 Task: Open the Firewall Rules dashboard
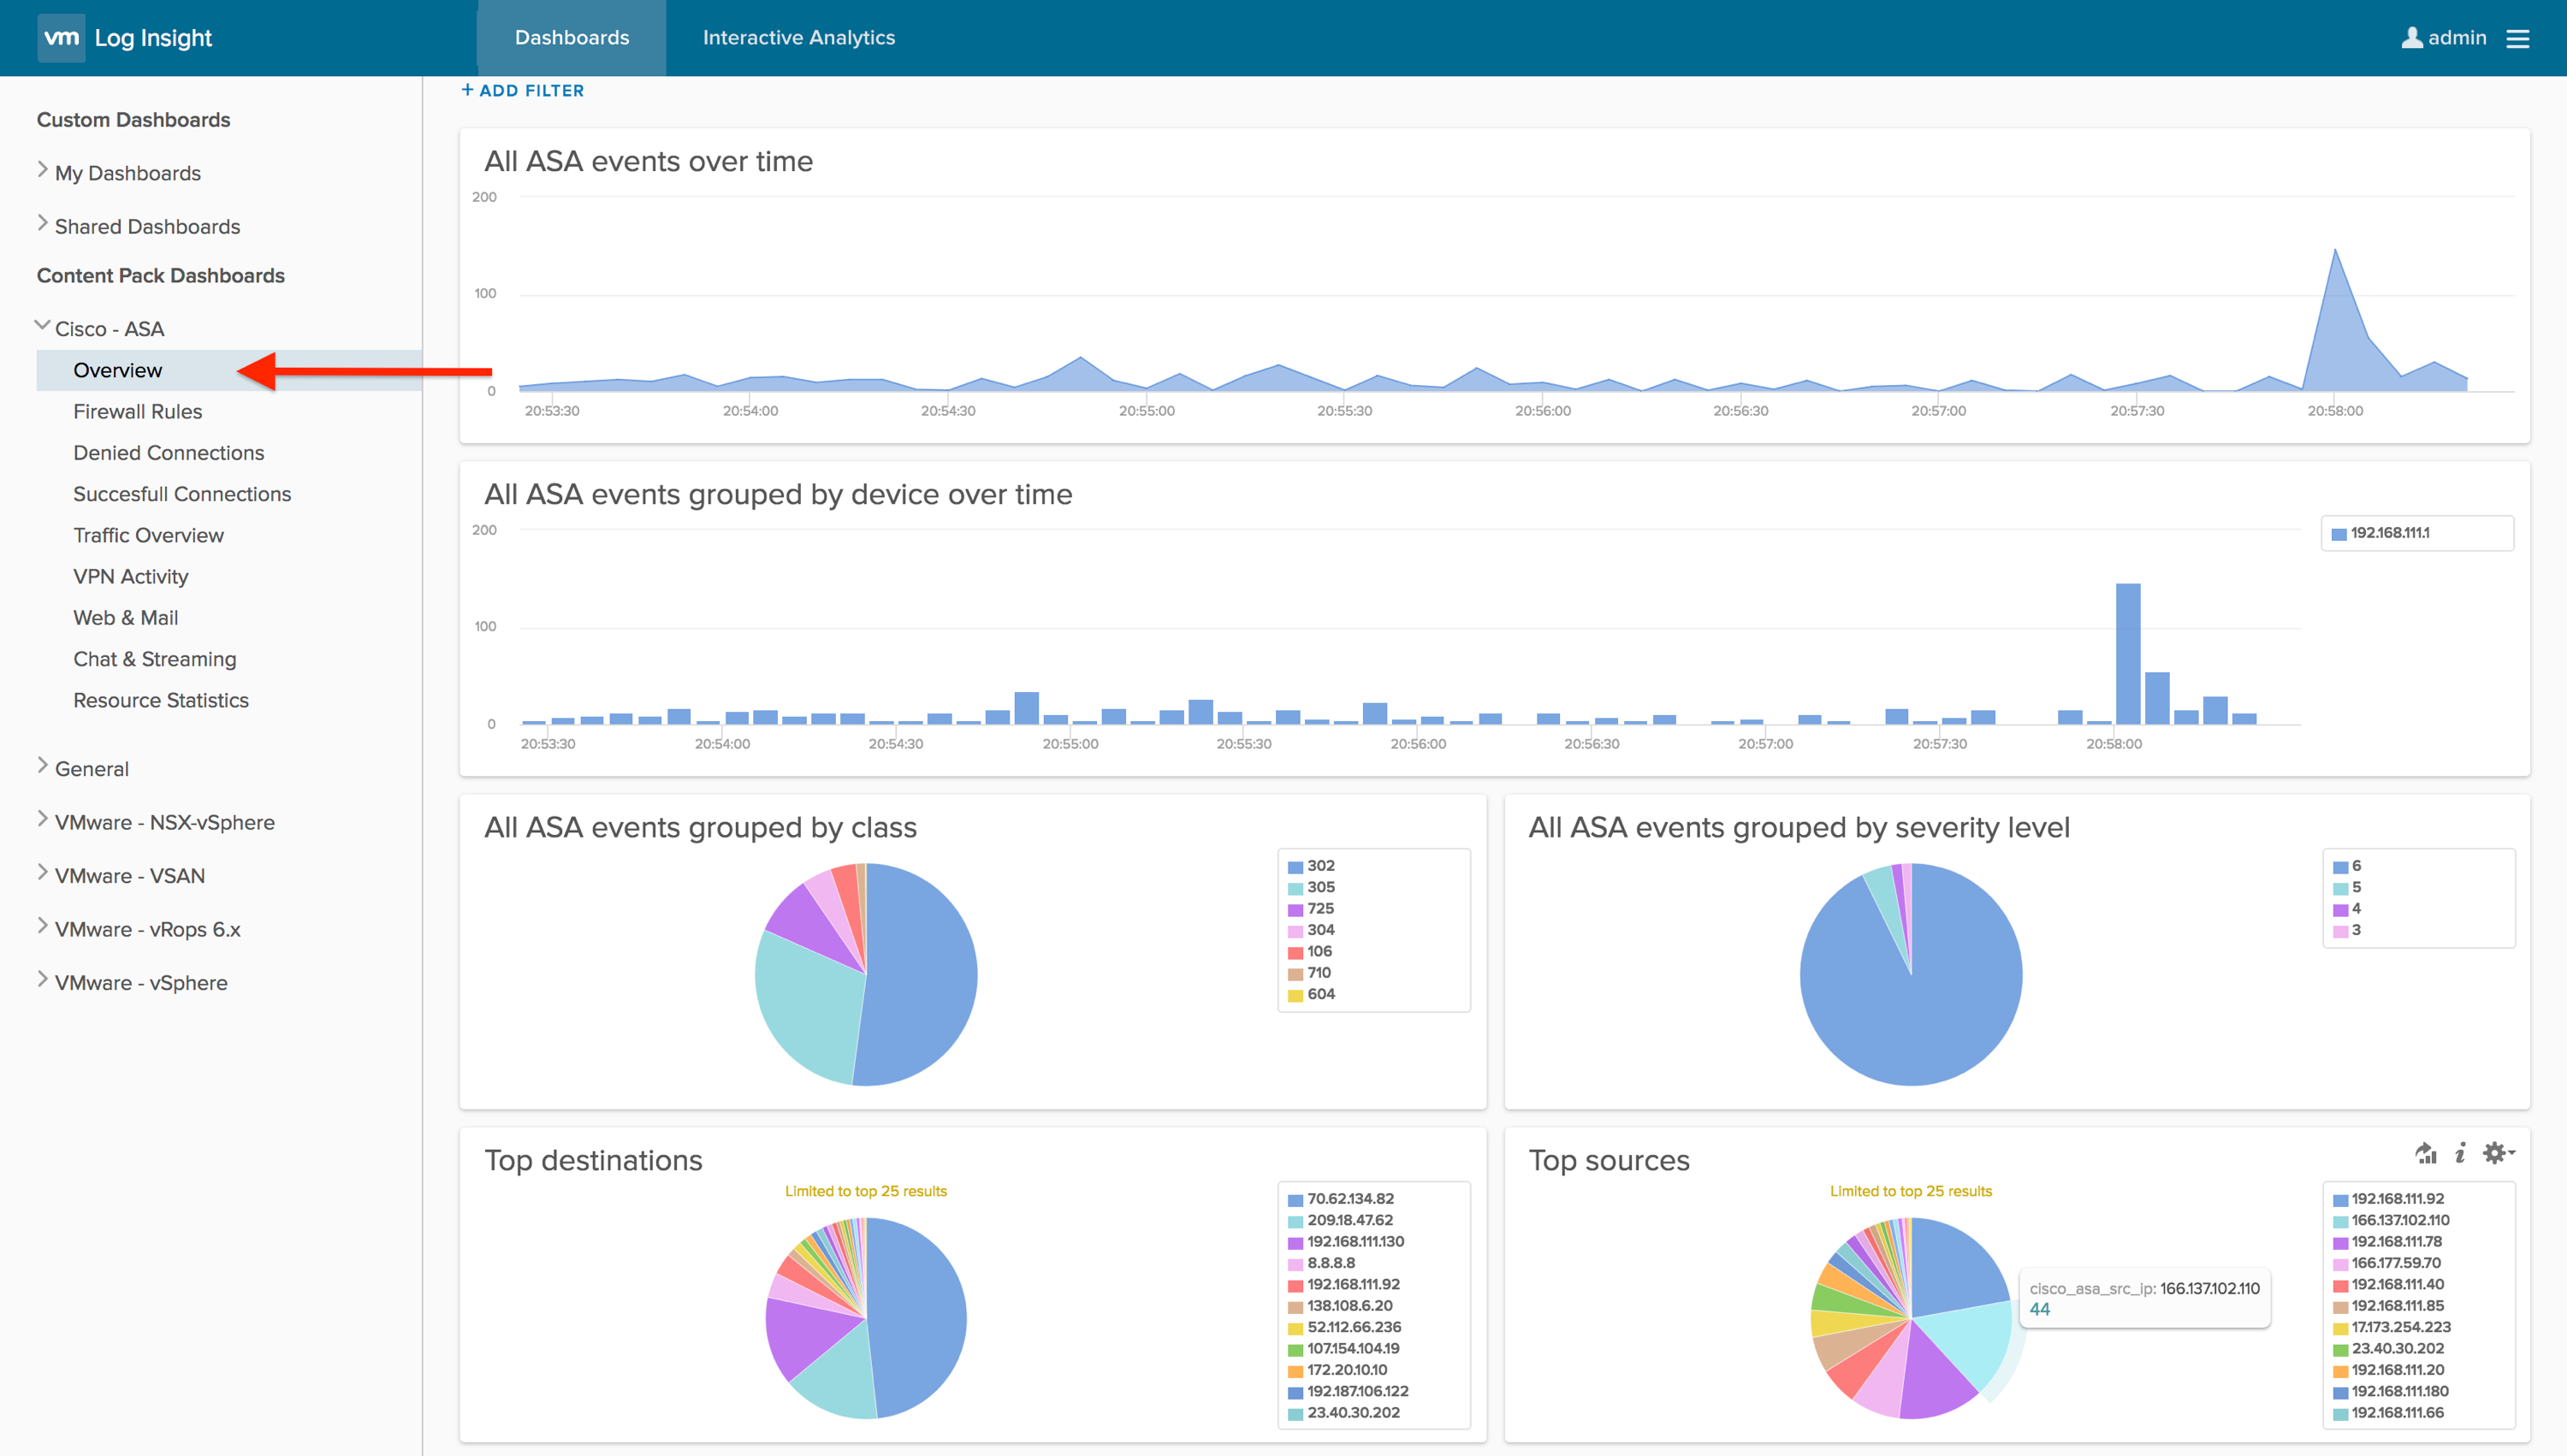pyautogui.click(x=137, y=411)
